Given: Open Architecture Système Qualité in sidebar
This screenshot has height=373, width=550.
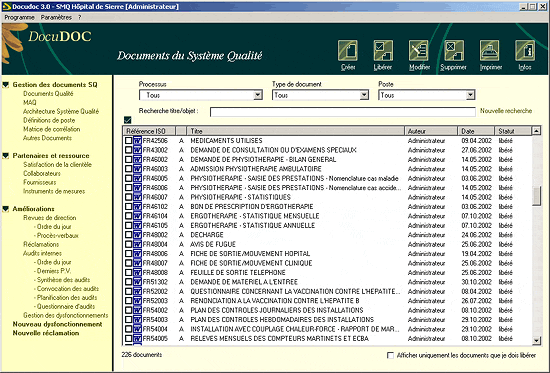Looking at the screenshot, I should pyautogui.click(x=61, y=112).
